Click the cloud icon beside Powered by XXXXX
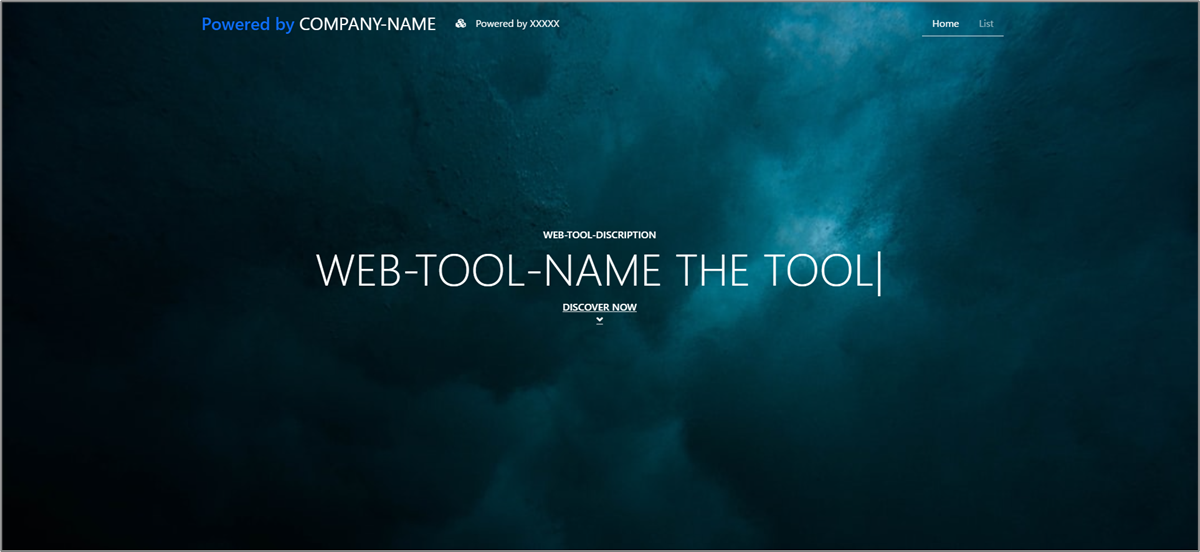 (461, 24)
